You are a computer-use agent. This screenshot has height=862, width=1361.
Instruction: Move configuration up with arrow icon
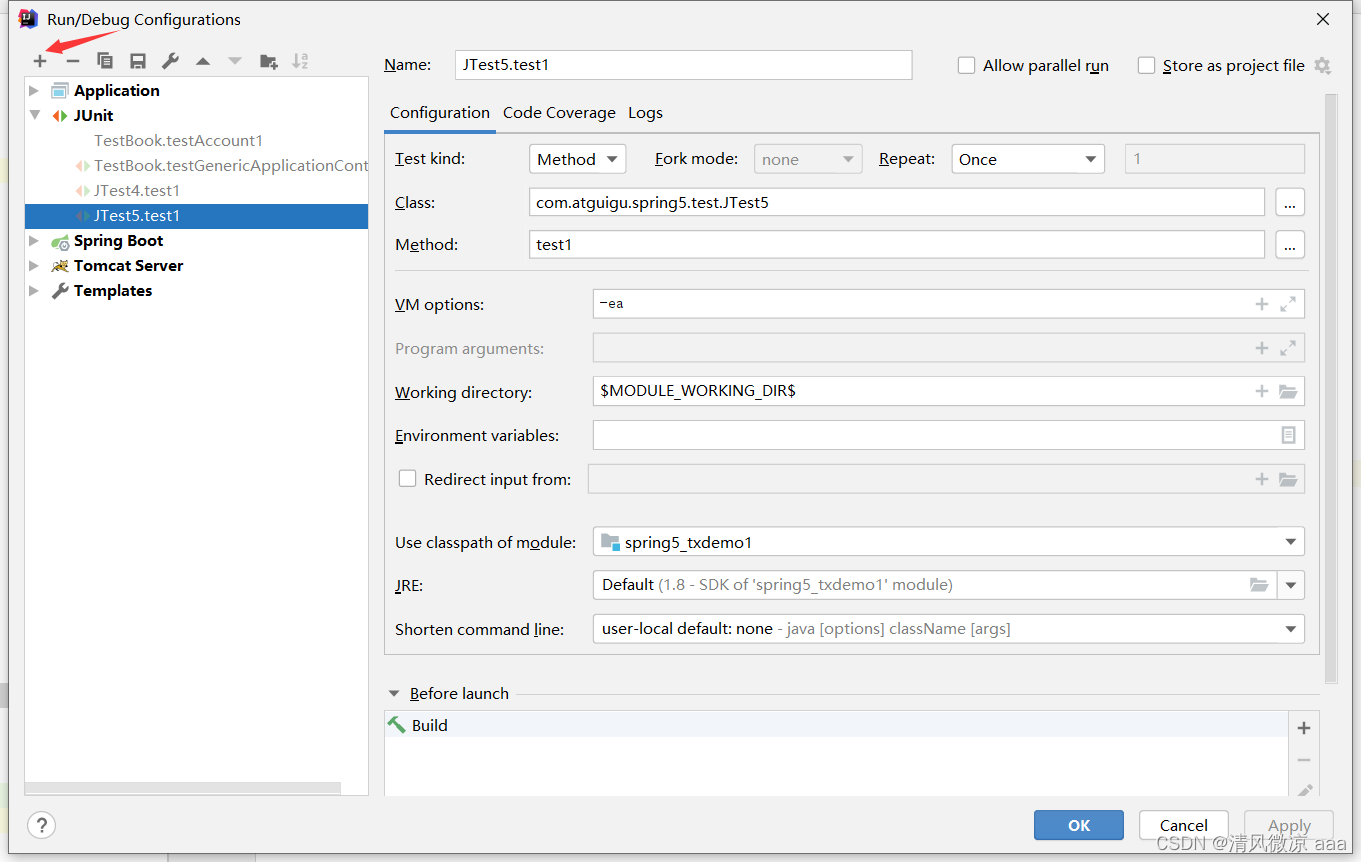pos(203,61)
